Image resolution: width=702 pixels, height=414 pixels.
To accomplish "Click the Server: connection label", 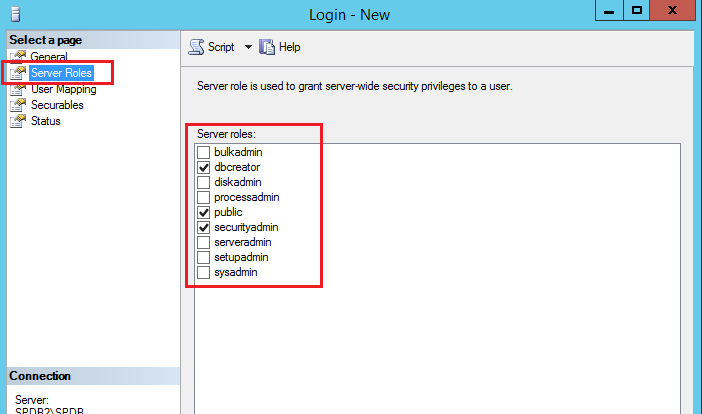I will pyautogui.click(x=32, y=400).
